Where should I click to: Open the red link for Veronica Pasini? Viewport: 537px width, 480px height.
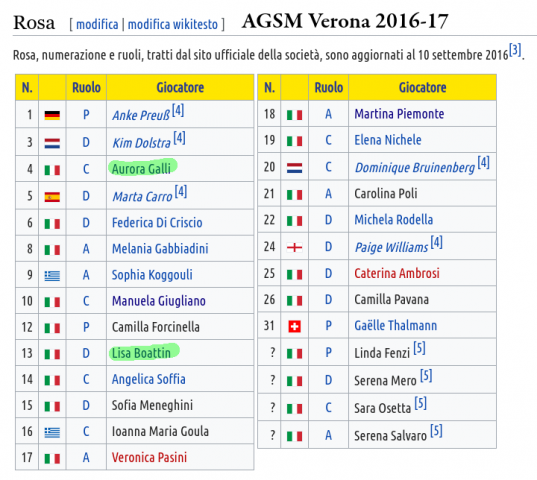tap(149, 457)
